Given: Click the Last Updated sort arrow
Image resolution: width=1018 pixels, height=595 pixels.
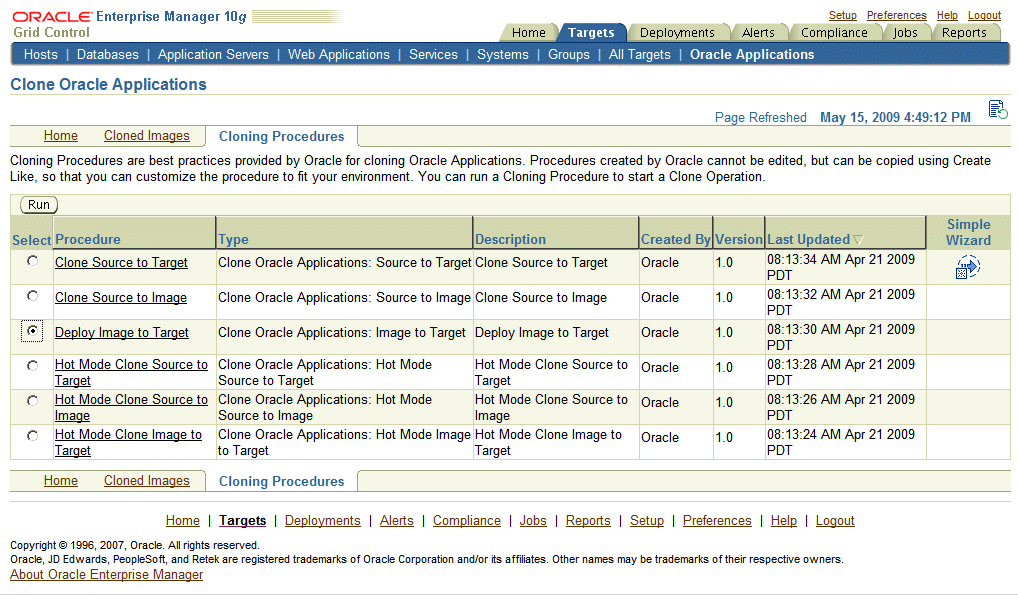Looking at the screenshot, I should [858, 240].
